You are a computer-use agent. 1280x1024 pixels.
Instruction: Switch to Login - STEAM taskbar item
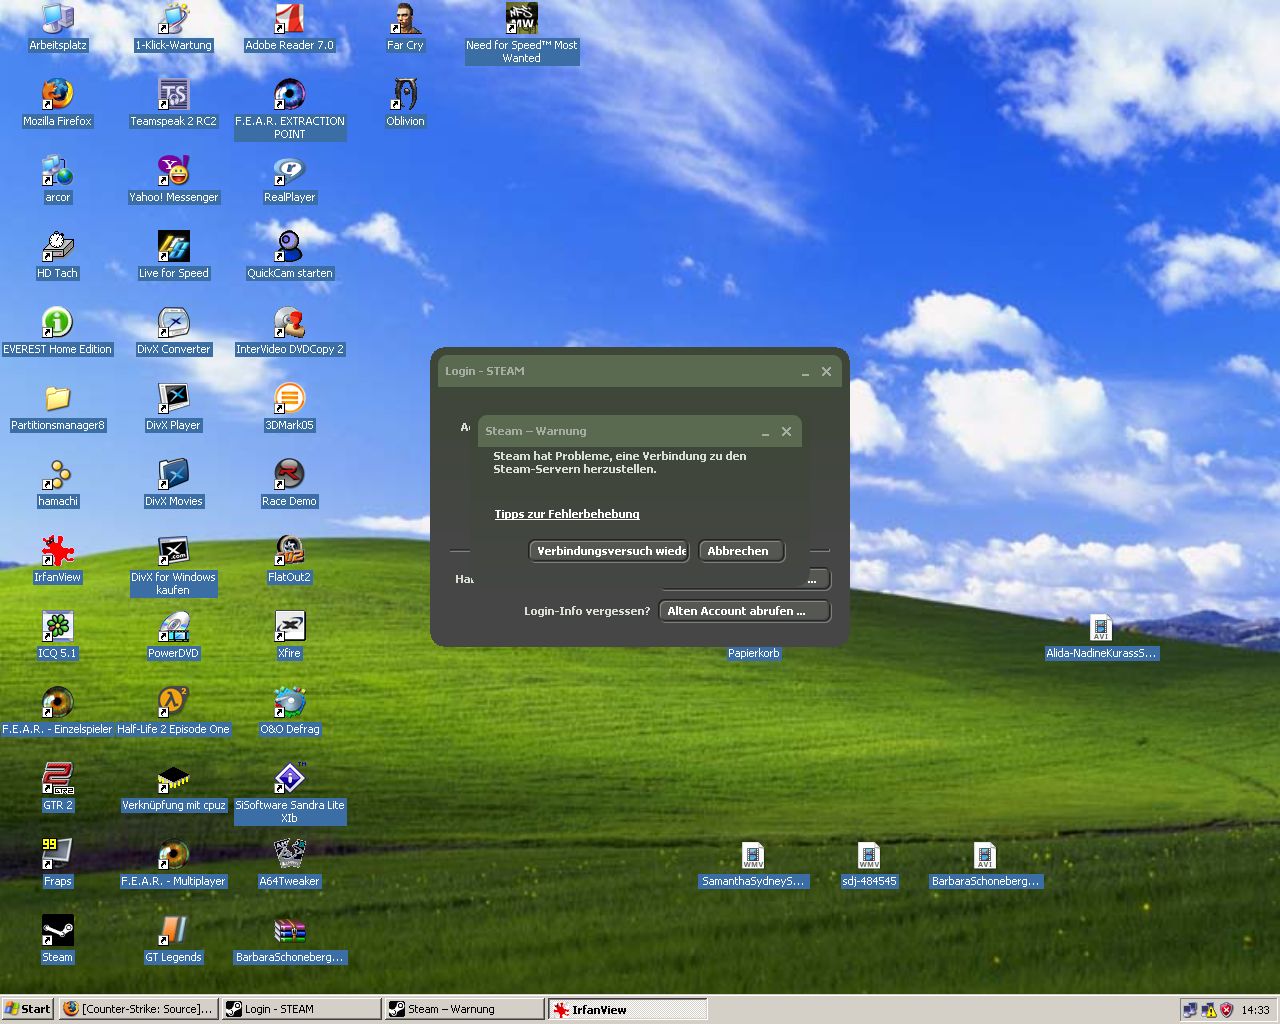click(301, 1009)
